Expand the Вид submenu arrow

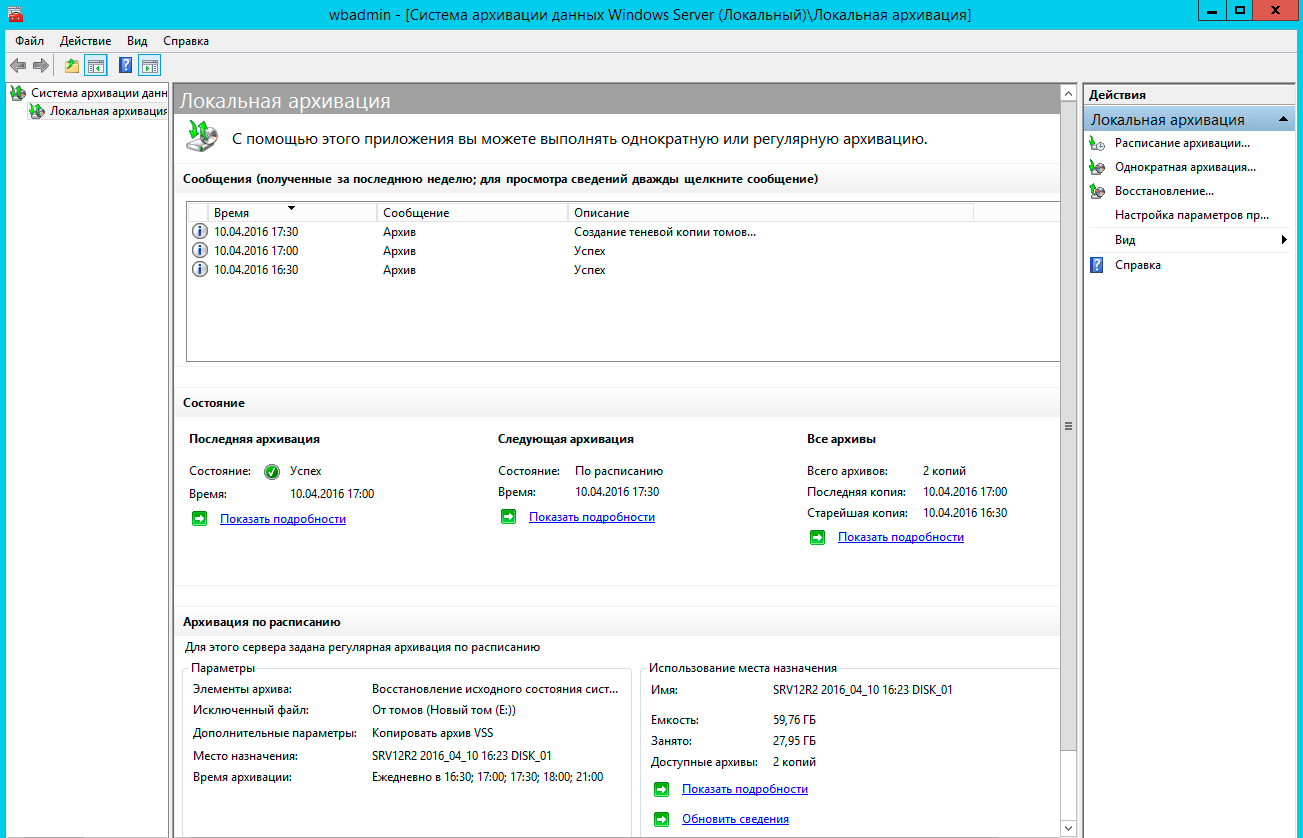(1283, 240)
